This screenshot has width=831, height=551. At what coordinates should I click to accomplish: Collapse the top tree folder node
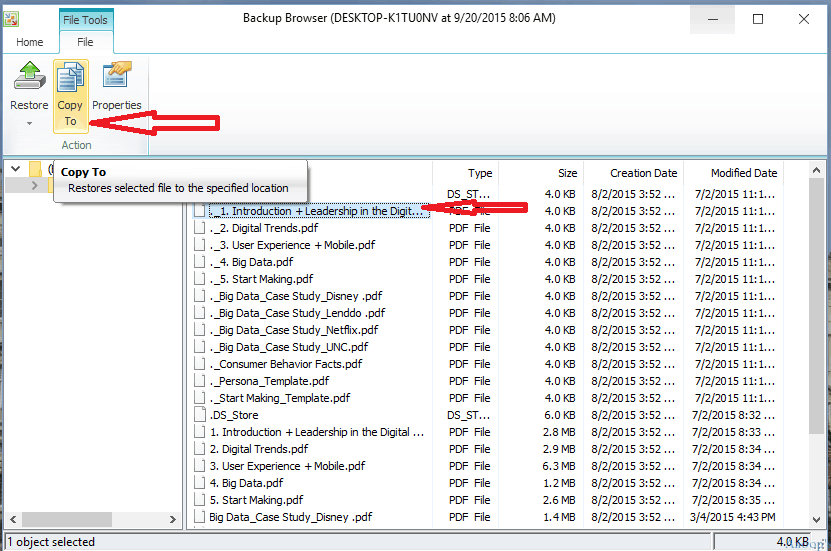[16, 169]
